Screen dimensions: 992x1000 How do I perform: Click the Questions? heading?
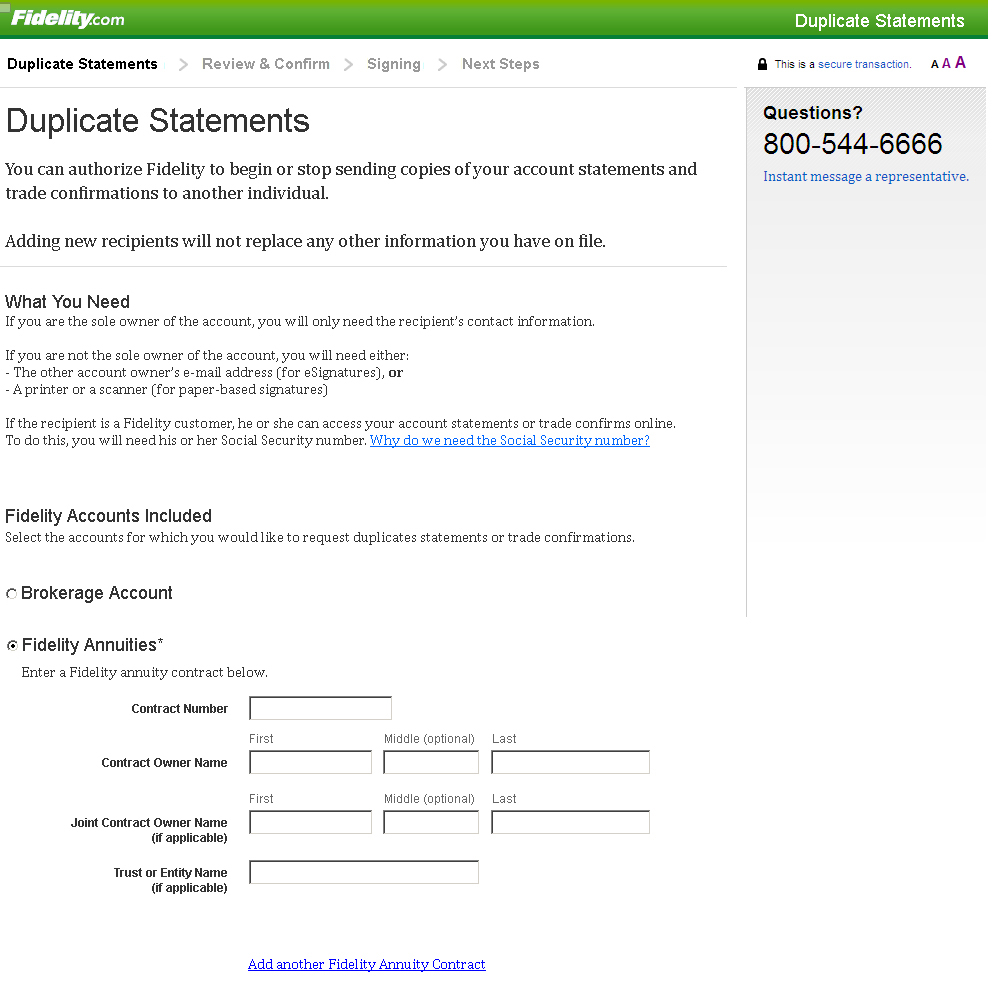813,113
